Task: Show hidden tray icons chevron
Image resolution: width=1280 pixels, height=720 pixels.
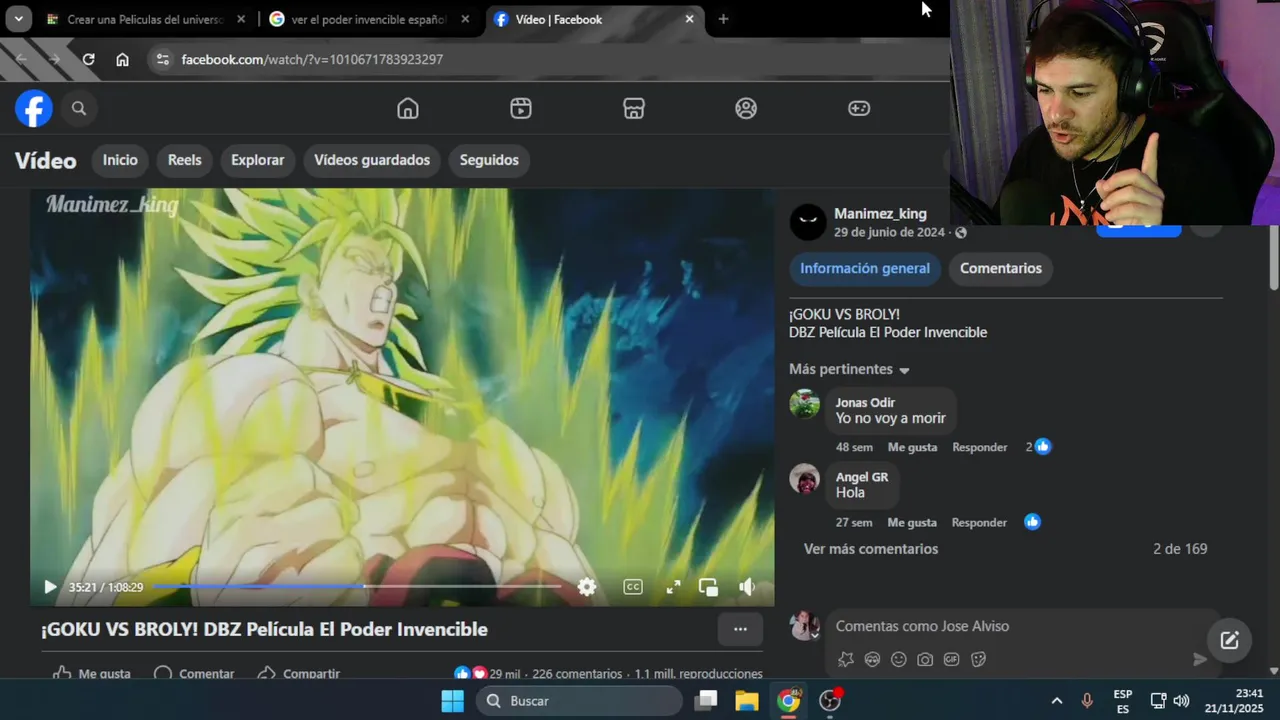Action: point(1056,701)
